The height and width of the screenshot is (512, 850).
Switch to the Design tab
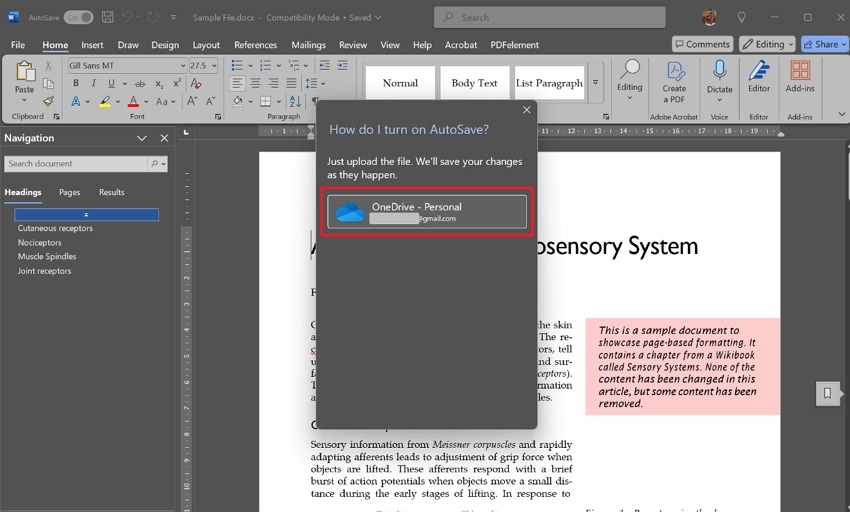165,45
